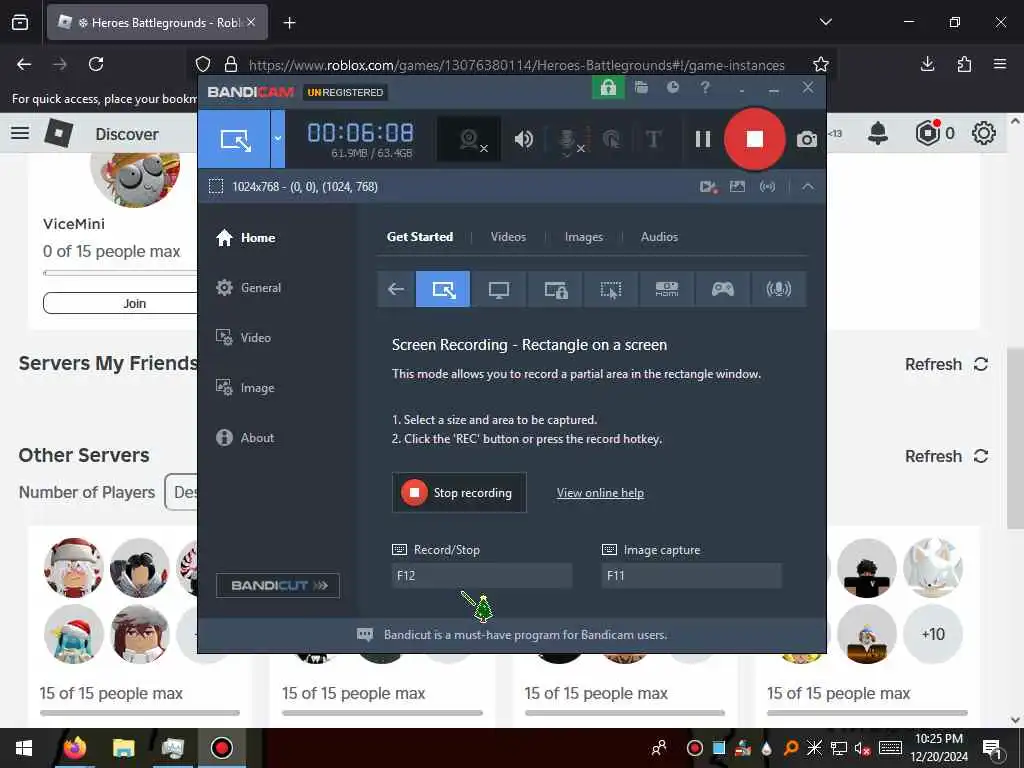Open the Robux balance icon
This screenshot has height=768, width=1024.
click(927, 133)
